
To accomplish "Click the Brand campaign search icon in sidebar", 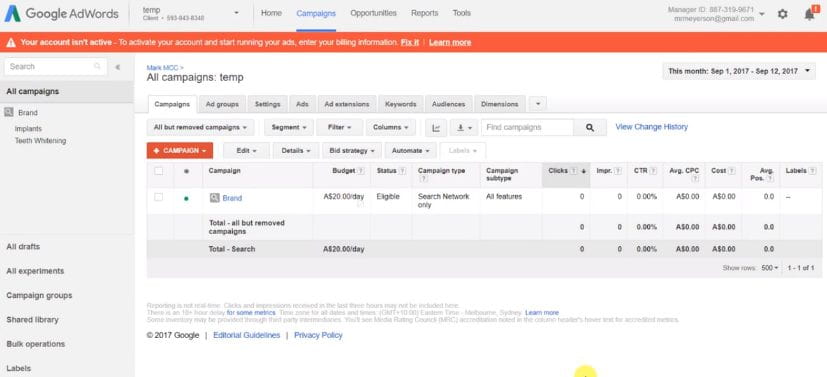I will tap(8, 112).
